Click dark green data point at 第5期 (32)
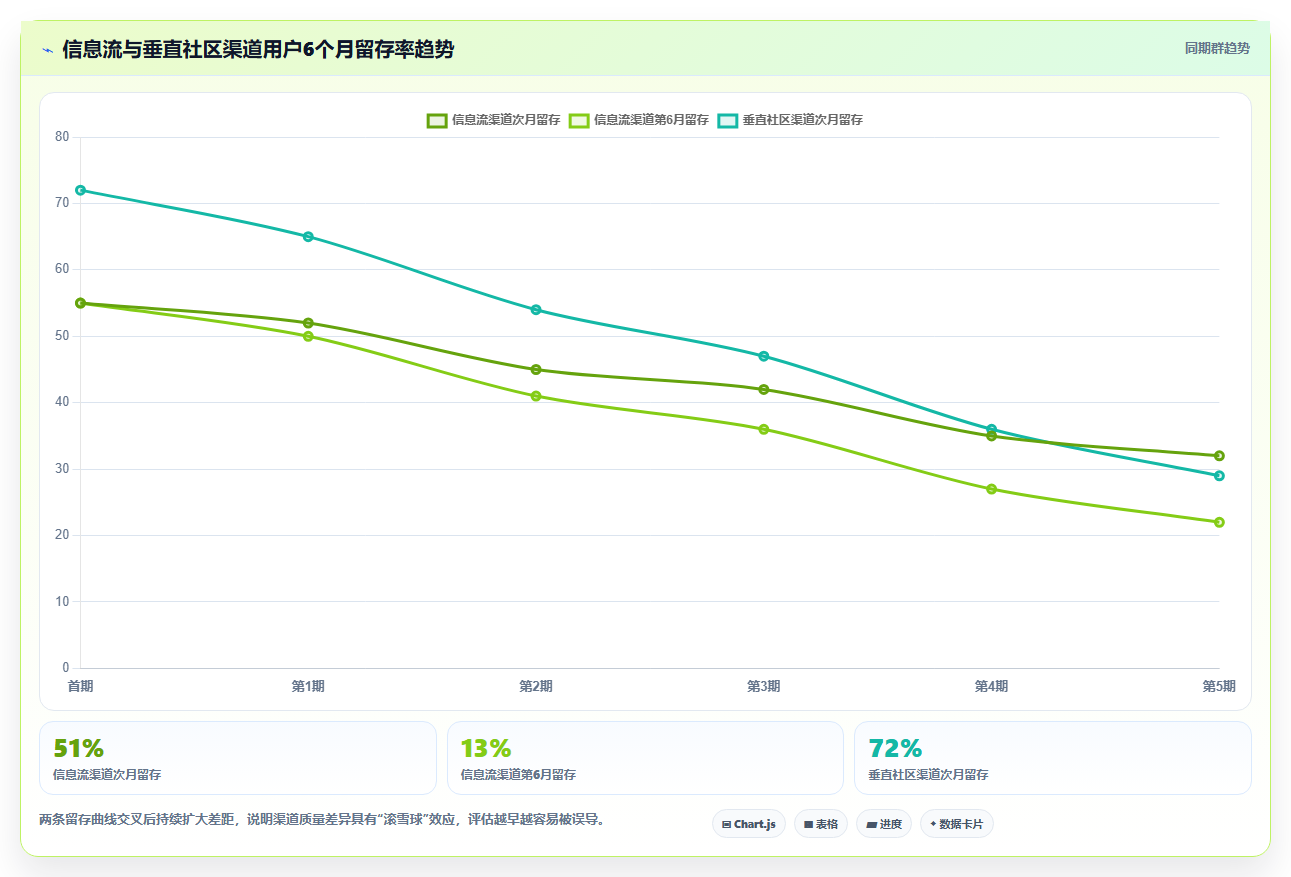 [1219, 456]
